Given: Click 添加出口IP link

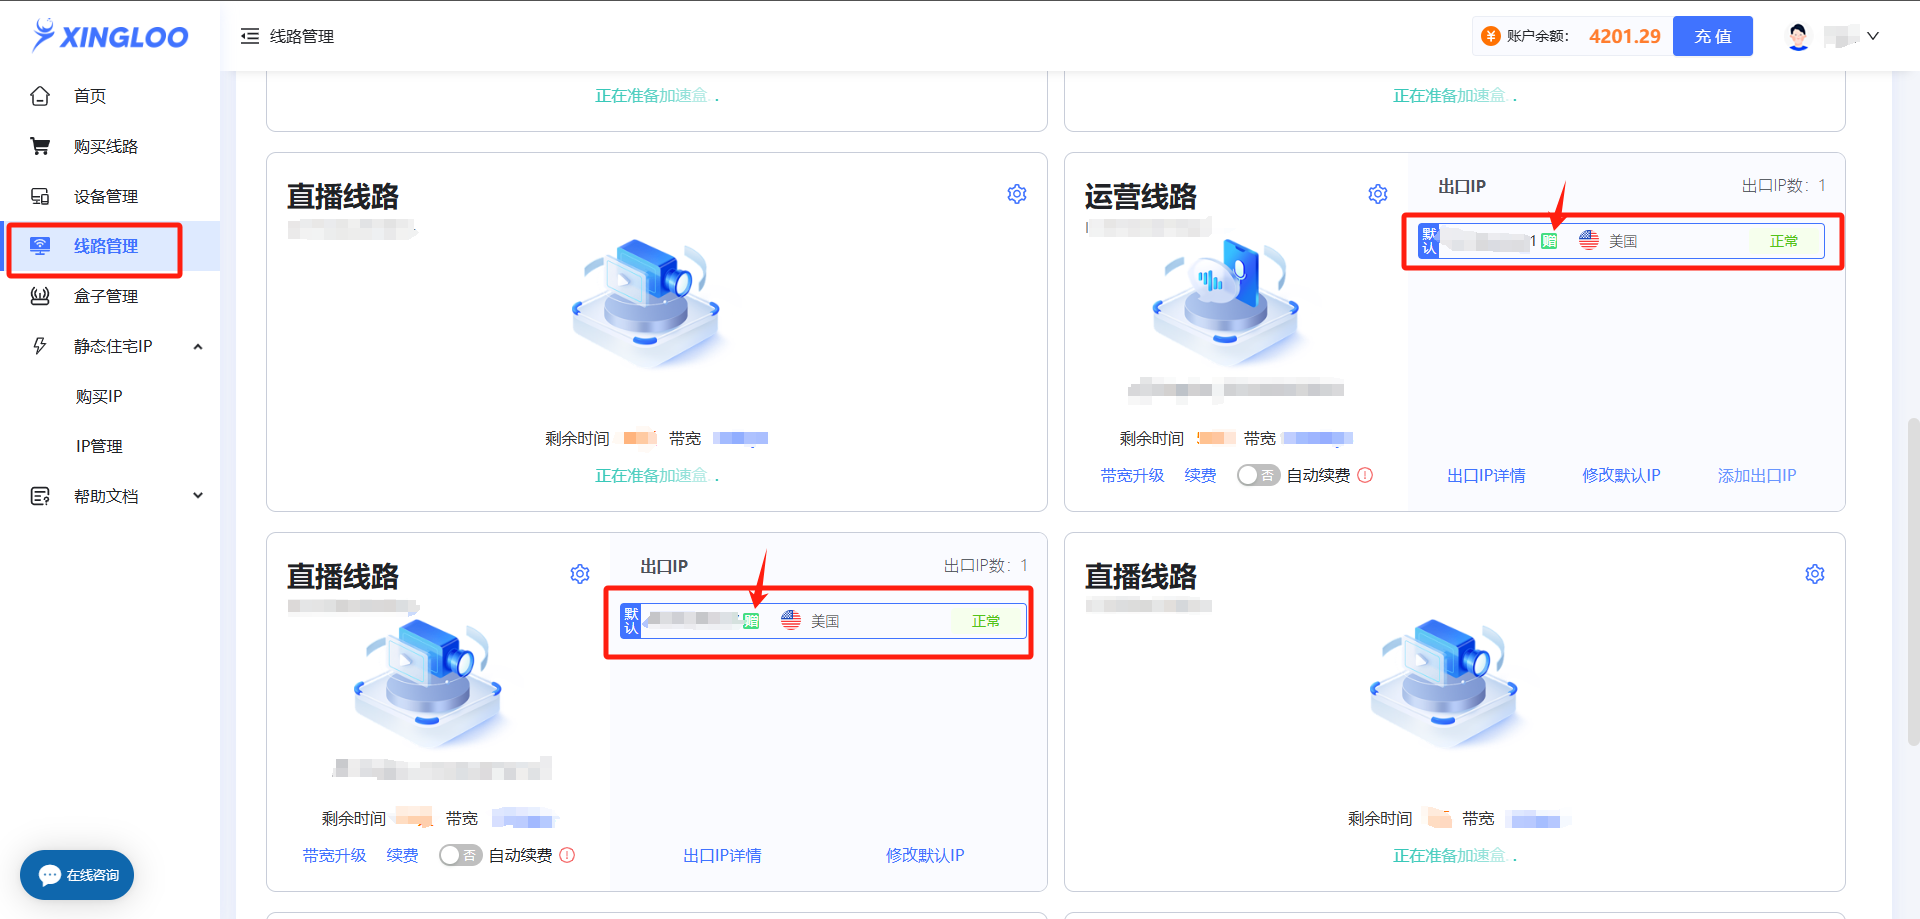Looking at the screenshot, I should (1757, 475).
